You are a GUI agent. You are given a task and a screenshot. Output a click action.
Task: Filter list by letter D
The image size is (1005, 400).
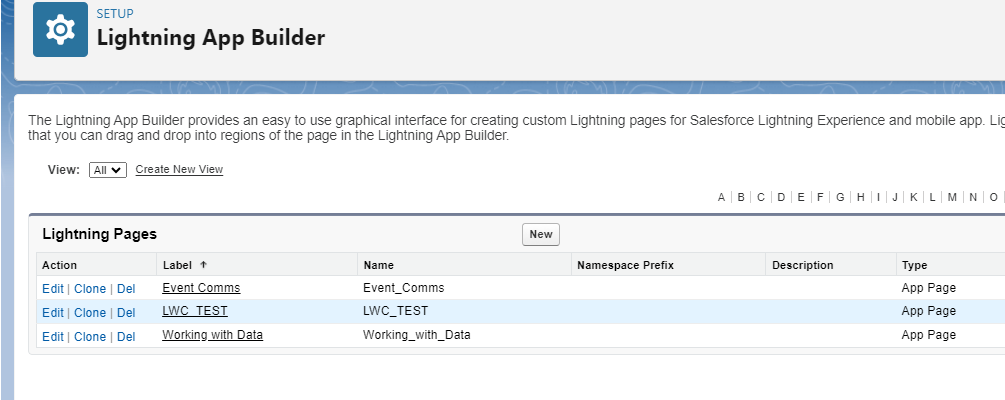(781, 197)
